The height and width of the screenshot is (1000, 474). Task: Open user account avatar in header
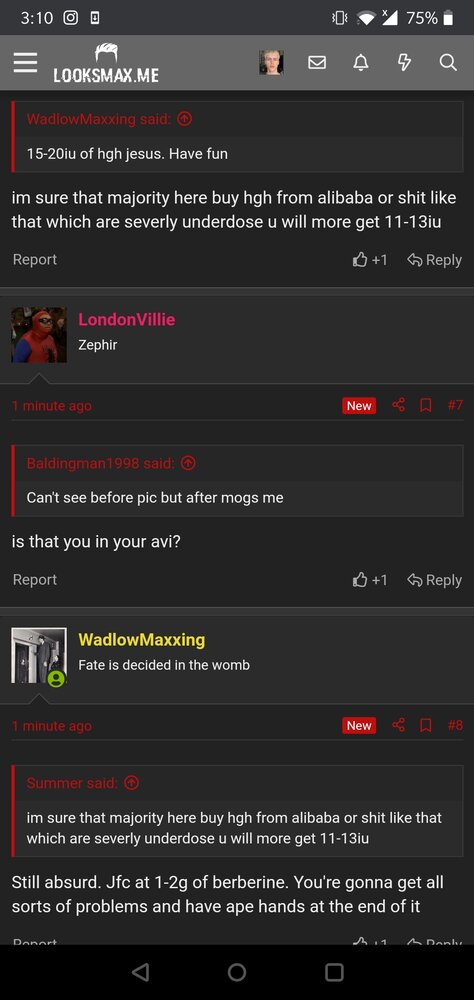(271, 62)
